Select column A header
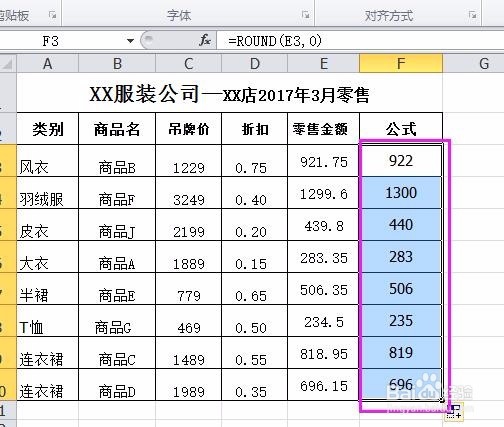 [48, 63]
